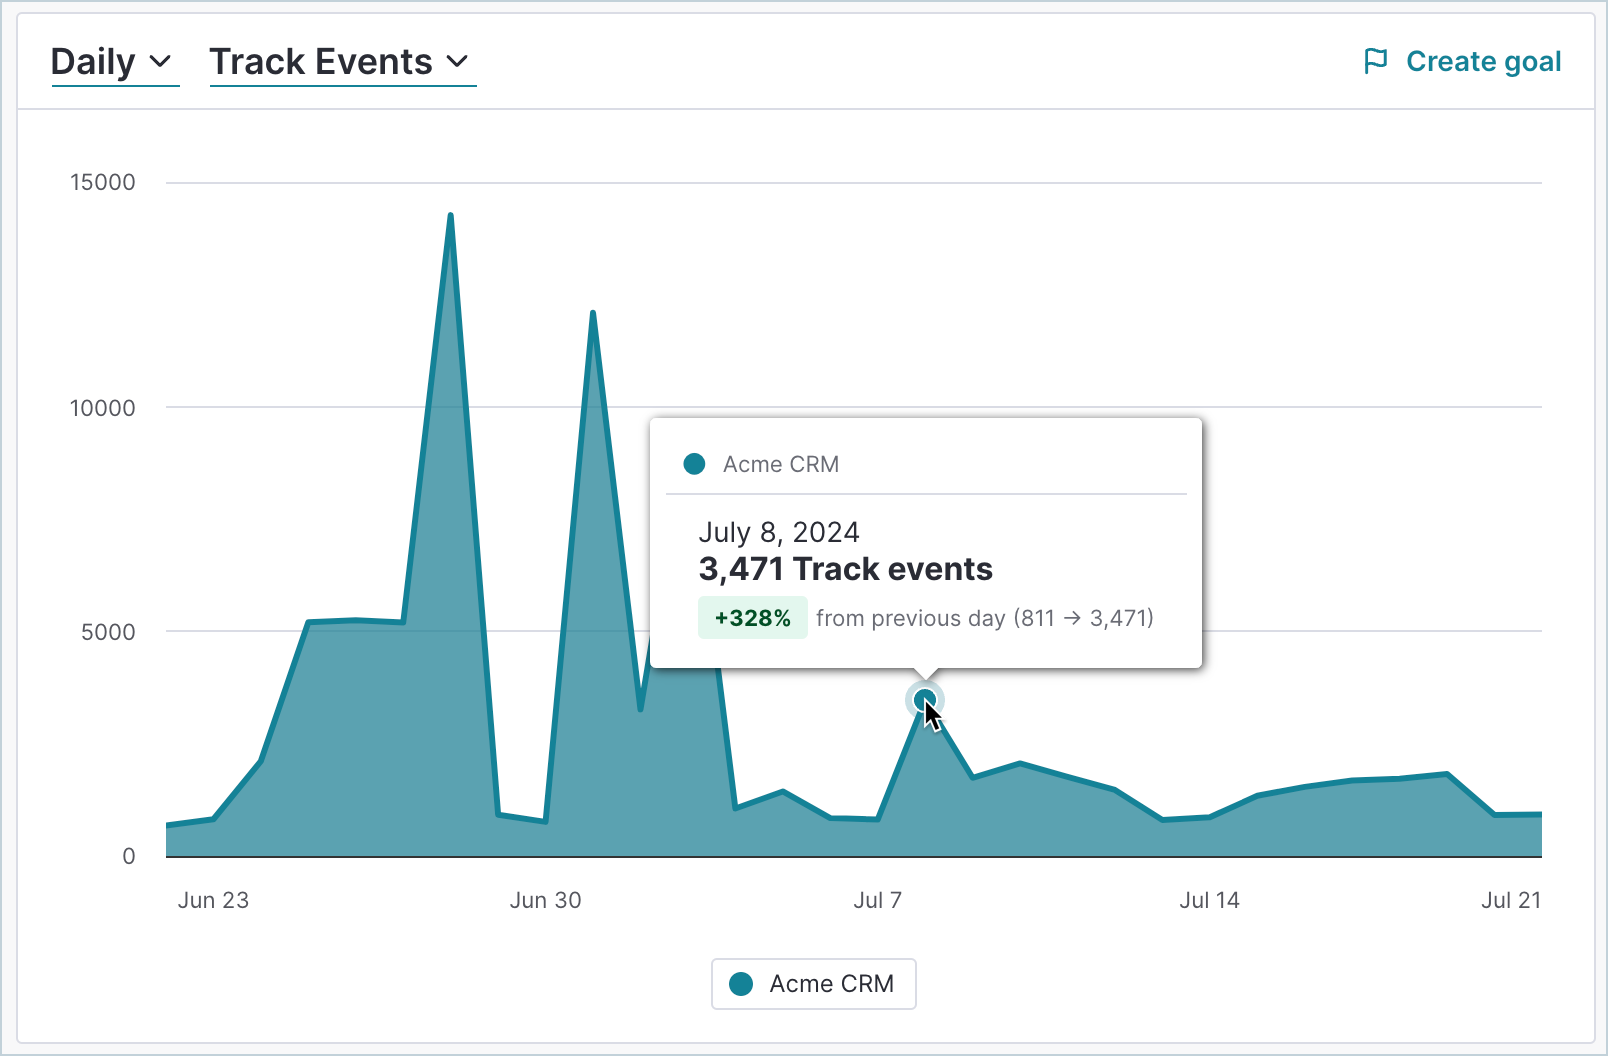Click the Acme CRM label in tooltip
This screenshot has width=1608, height=1056.
pyautogui.click(x=781, y=464)
